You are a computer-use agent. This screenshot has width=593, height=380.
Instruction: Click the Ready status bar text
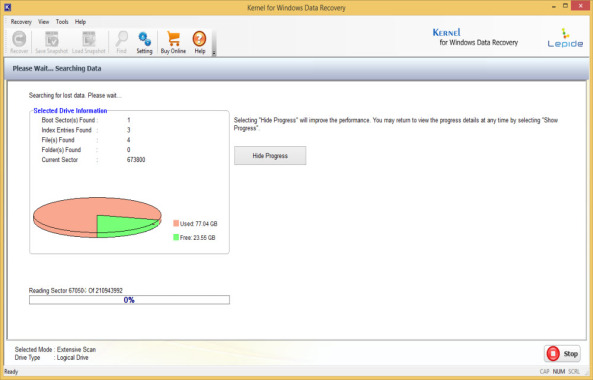11,372
